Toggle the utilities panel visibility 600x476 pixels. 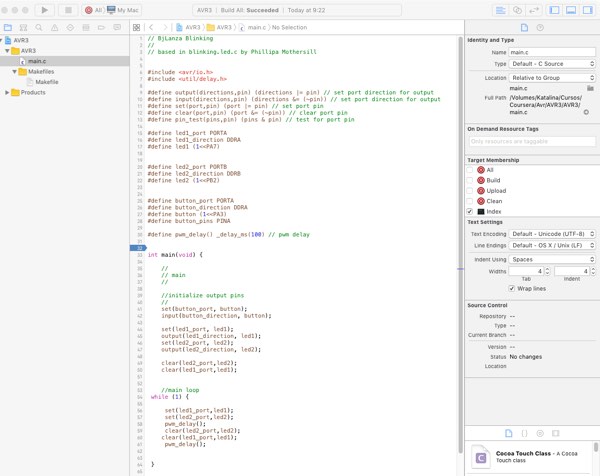point(588,10)
